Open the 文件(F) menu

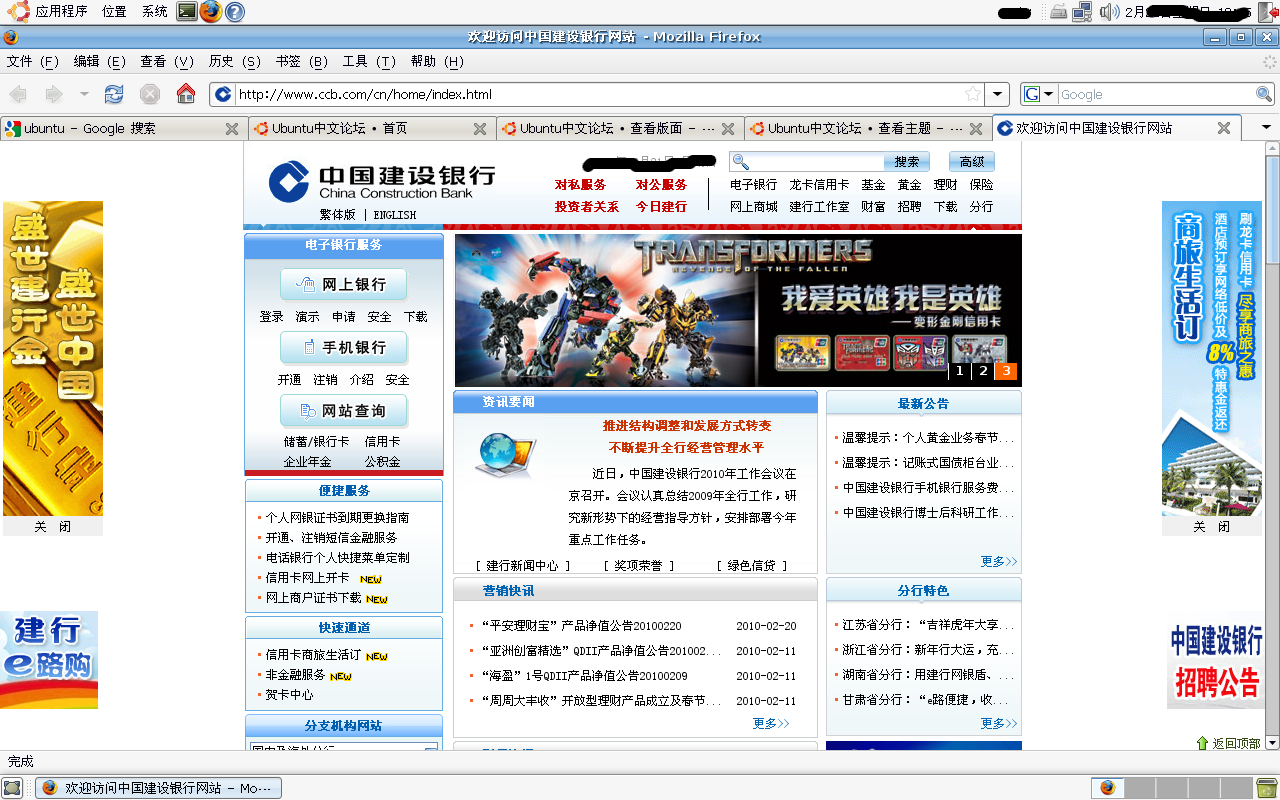pyautogui.click(x=33, y=62)
